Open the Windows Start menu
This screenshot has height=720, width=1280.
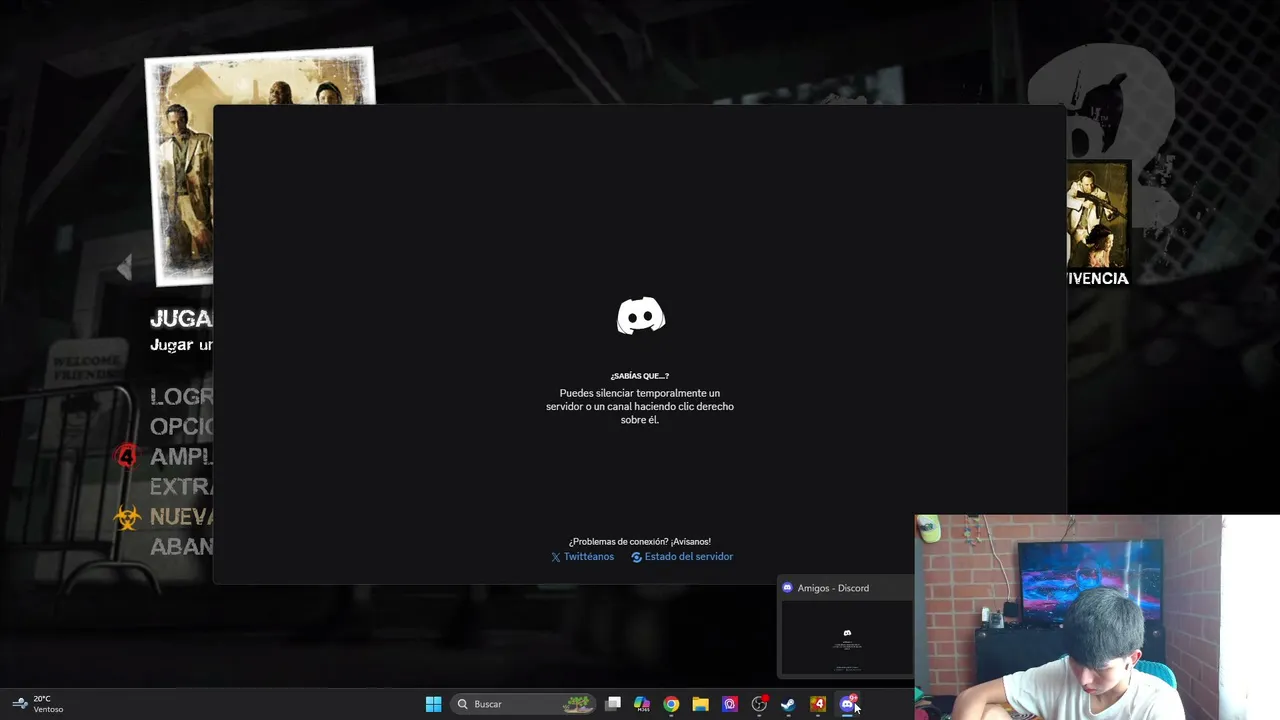coord(433,704)
